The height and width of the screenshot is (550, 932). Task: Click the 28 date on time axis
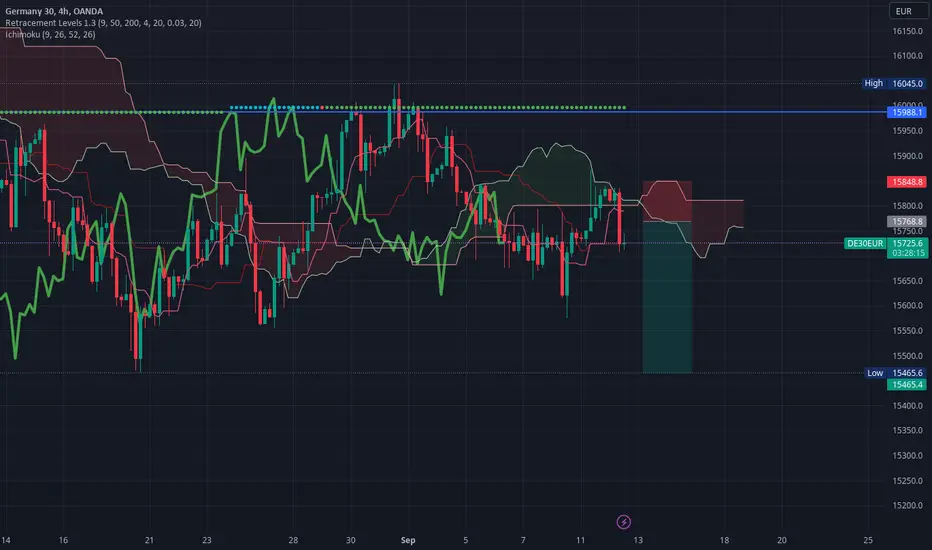[293, 540]
